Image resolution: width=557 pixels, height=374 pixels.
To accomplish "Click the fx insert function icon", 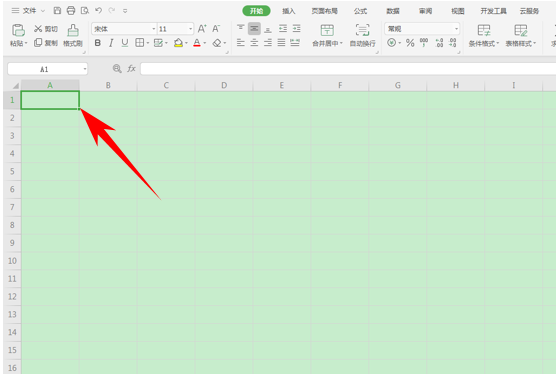I will click(x=131, y=69).
